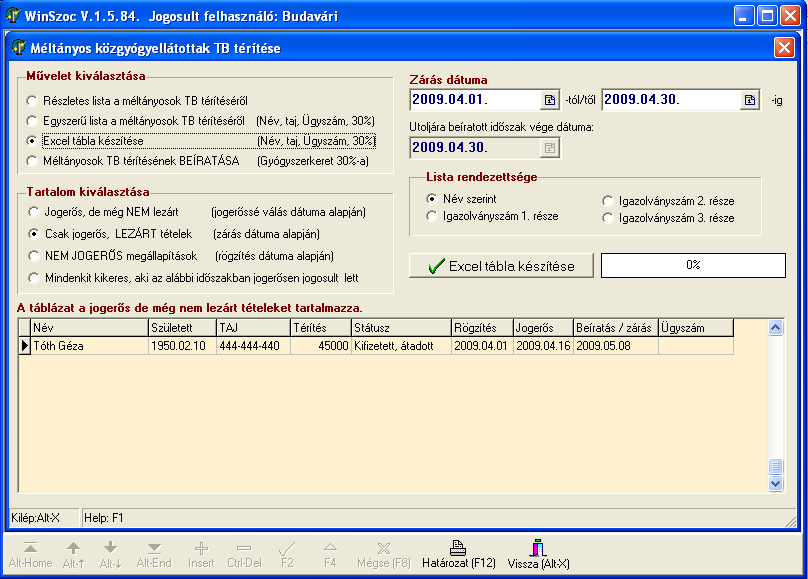The image size is (808, 579).
Task: Click the 0% progress bar
Action: pos(693,265)
